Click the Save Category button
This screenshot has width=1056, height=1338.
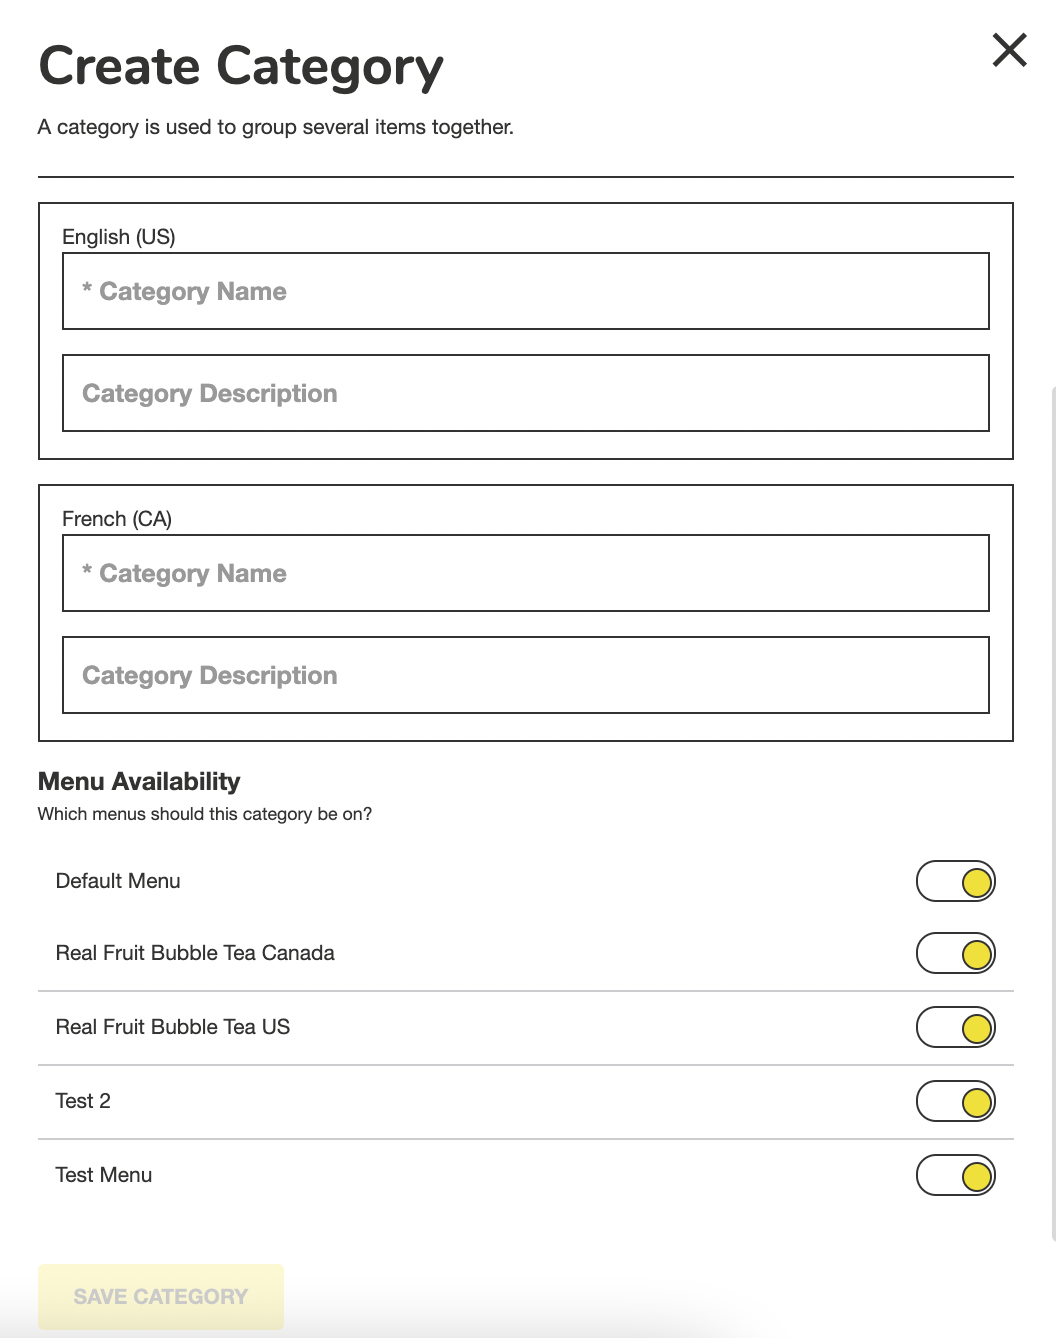pos(161,1297)
